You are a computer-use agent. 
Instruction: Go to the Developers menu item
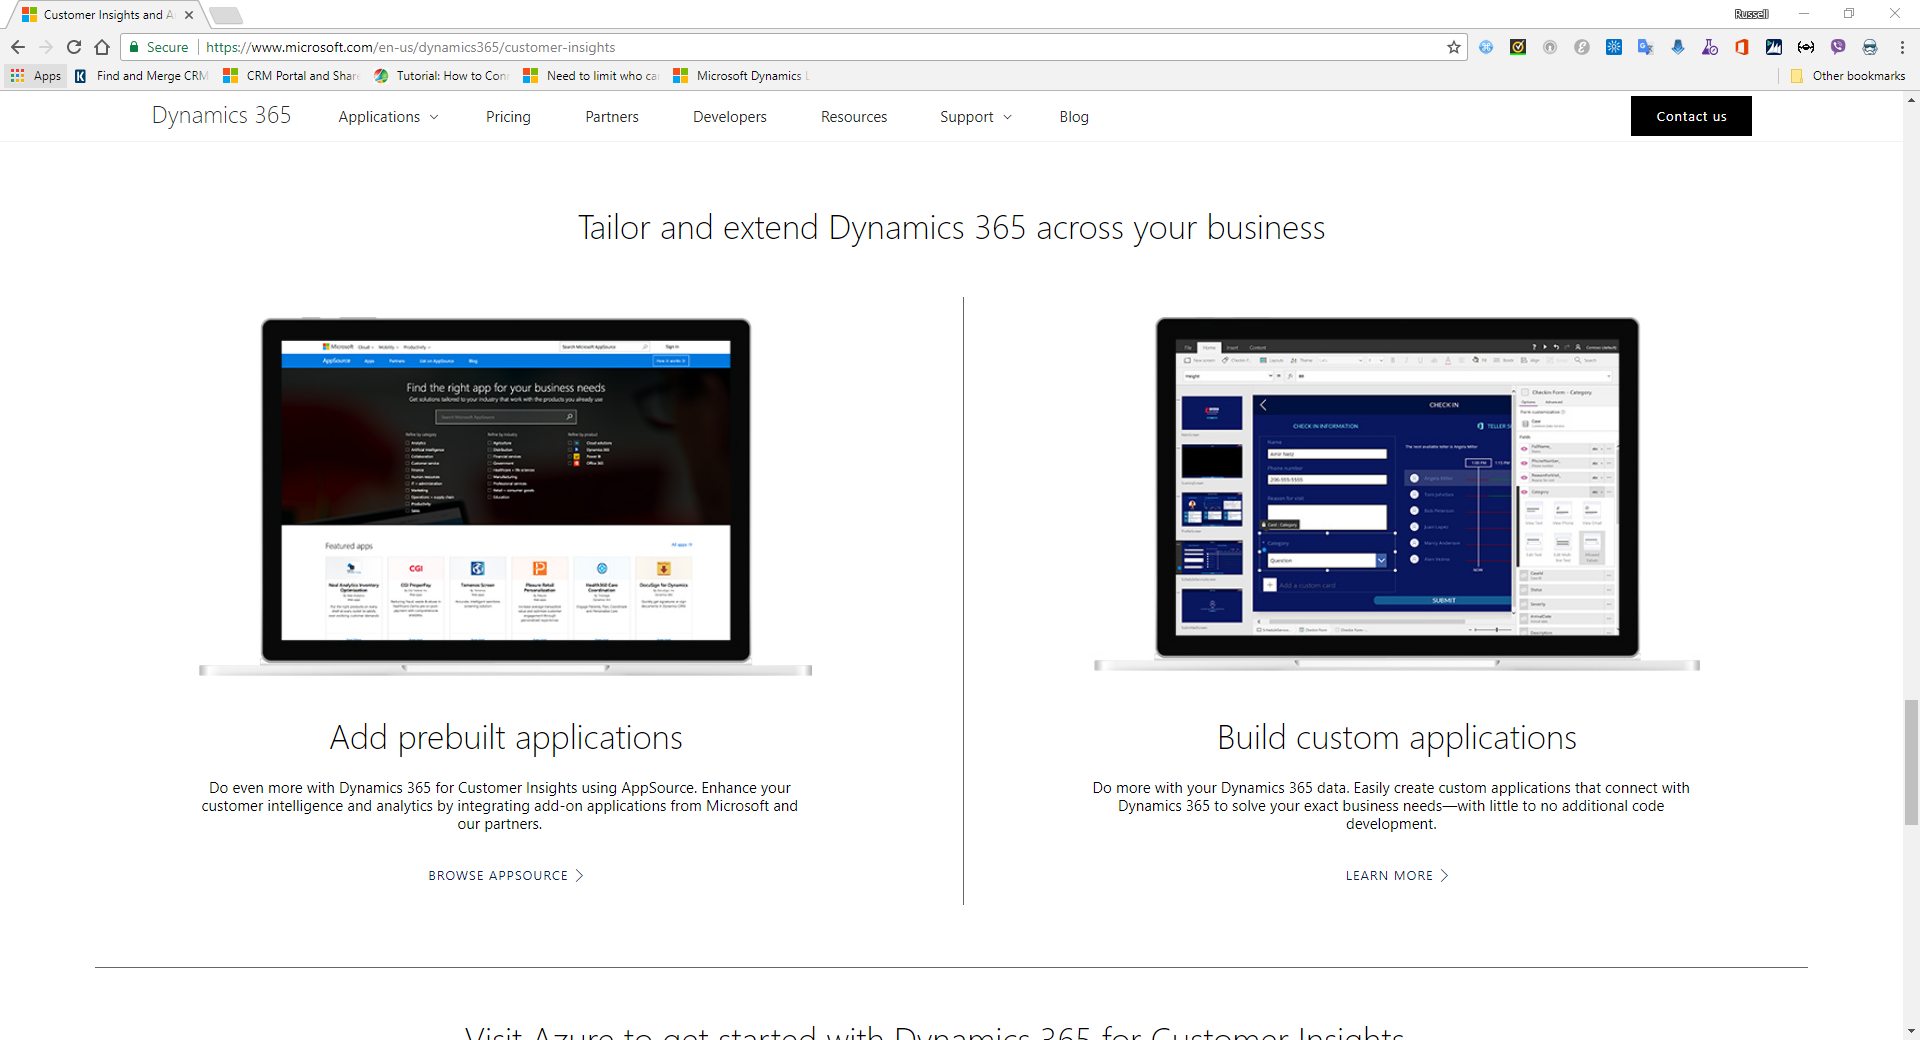[x=729, y=117]
